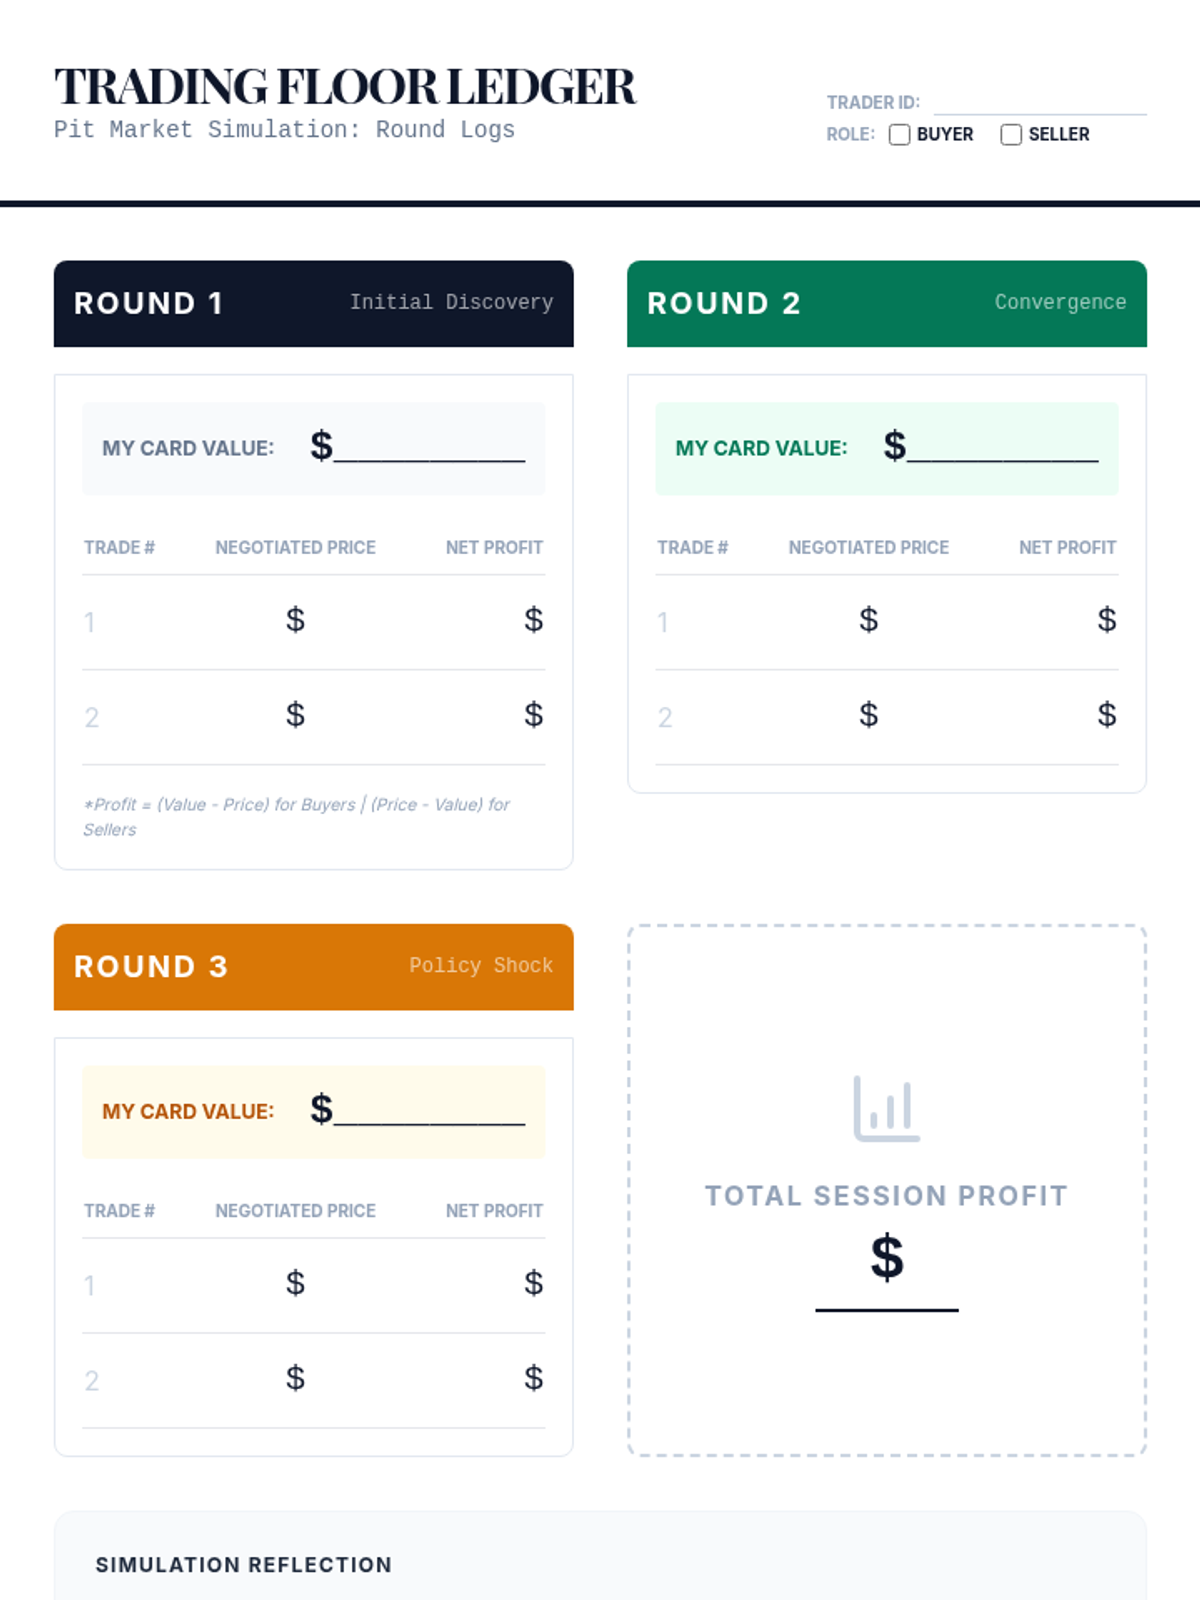Screen dimensions: 1200x1600
Task: Click the Trader ID input line
Action: click(x=1040, y=103)
